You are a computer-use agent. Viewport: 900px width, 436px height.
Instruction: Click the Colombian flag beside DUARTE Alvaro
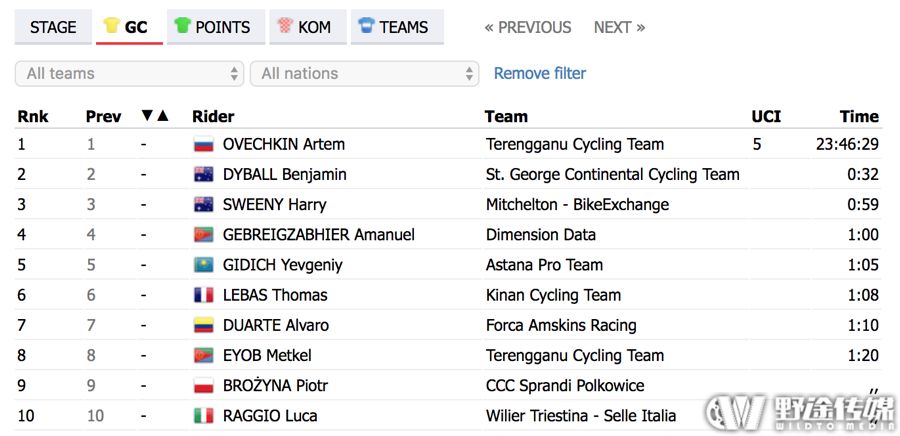[204, 325]
